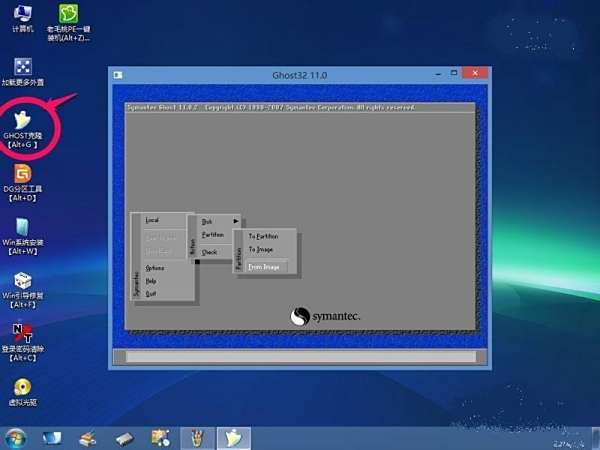Select Local in the Ghost main menu
Image resolution: width=600 pixels, height=450 pixels.
152,220
